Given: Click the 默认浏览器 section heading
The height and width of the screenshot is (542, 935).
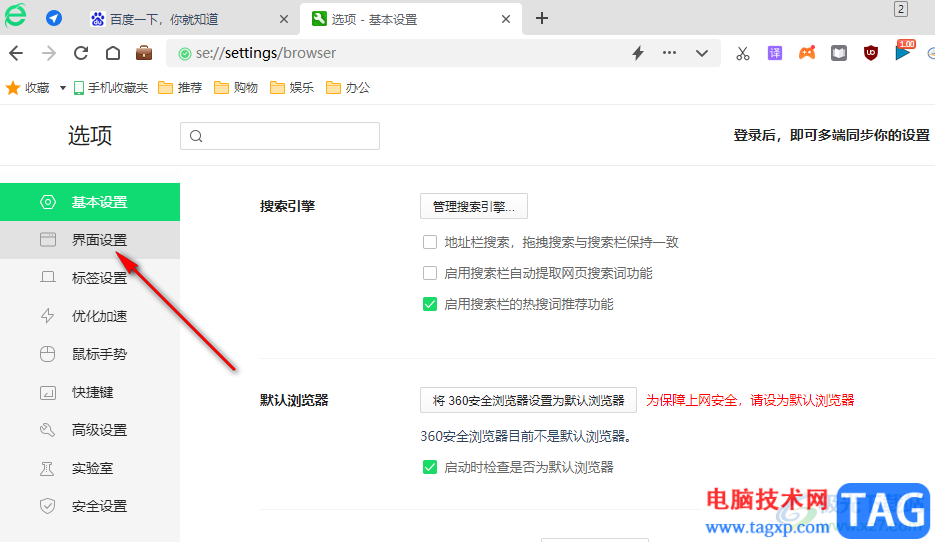Looking at the screenshot, I should 294,400.
